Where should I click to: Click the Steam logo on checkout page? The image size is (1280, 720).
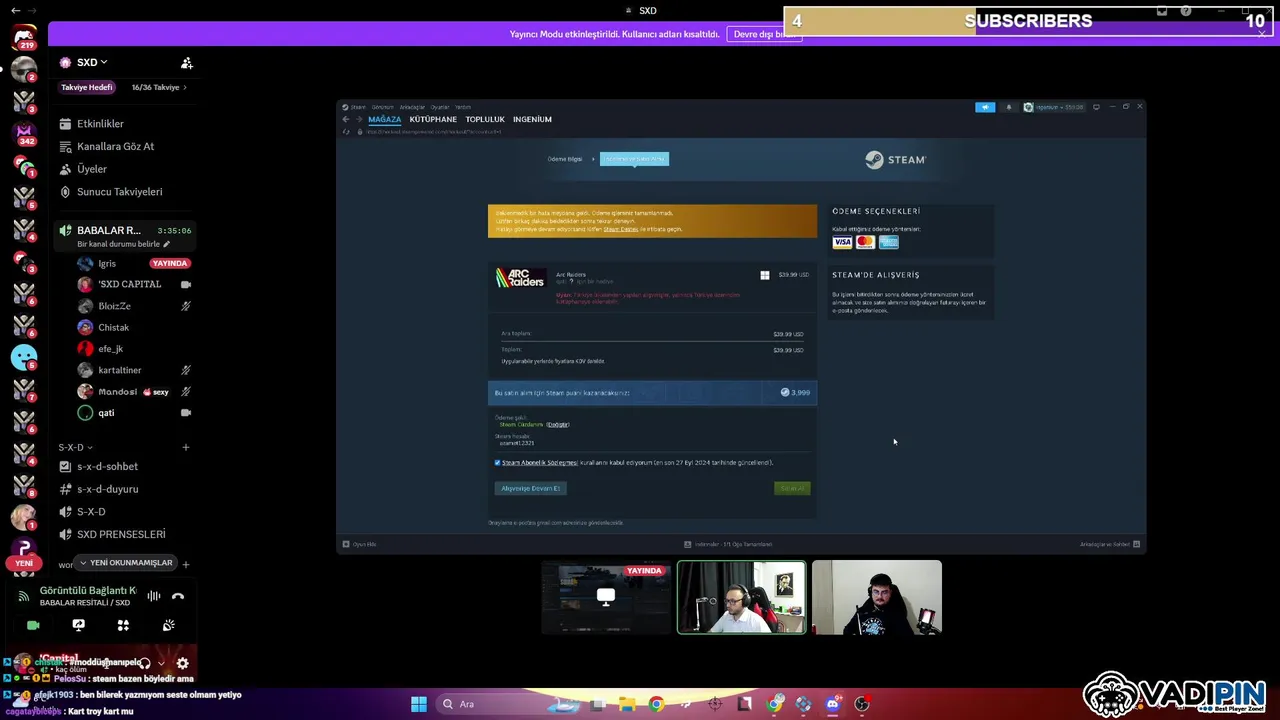click(895, 159)
